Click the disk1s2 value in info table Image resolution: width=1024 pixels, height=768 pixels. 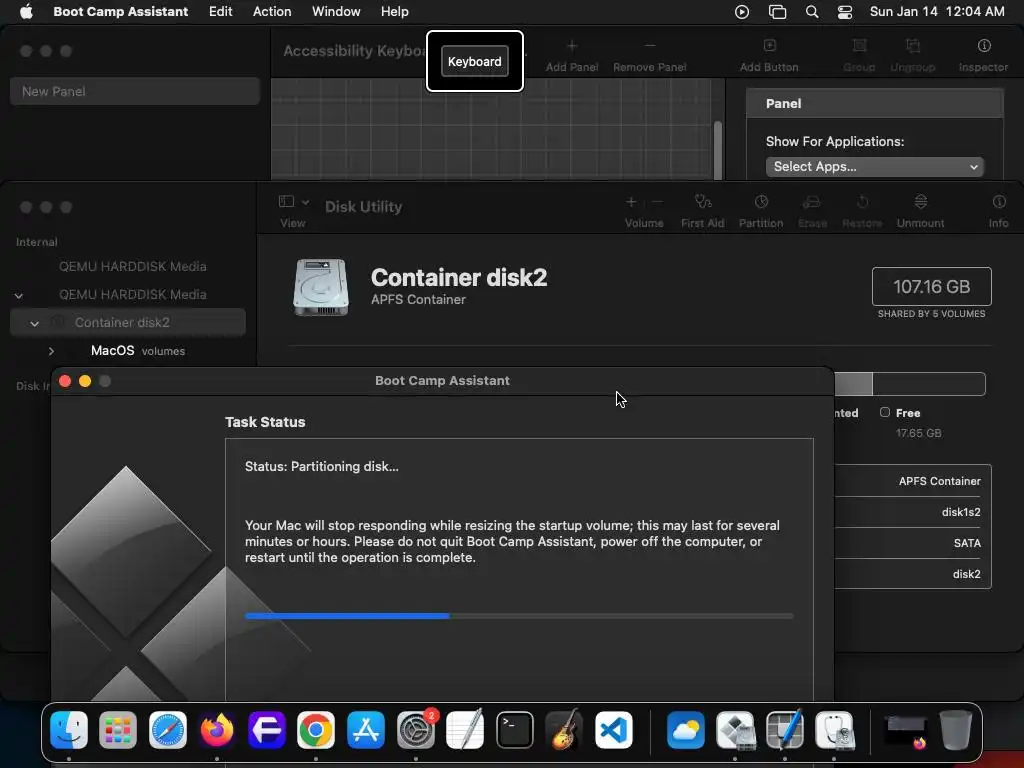click(961, 512)
